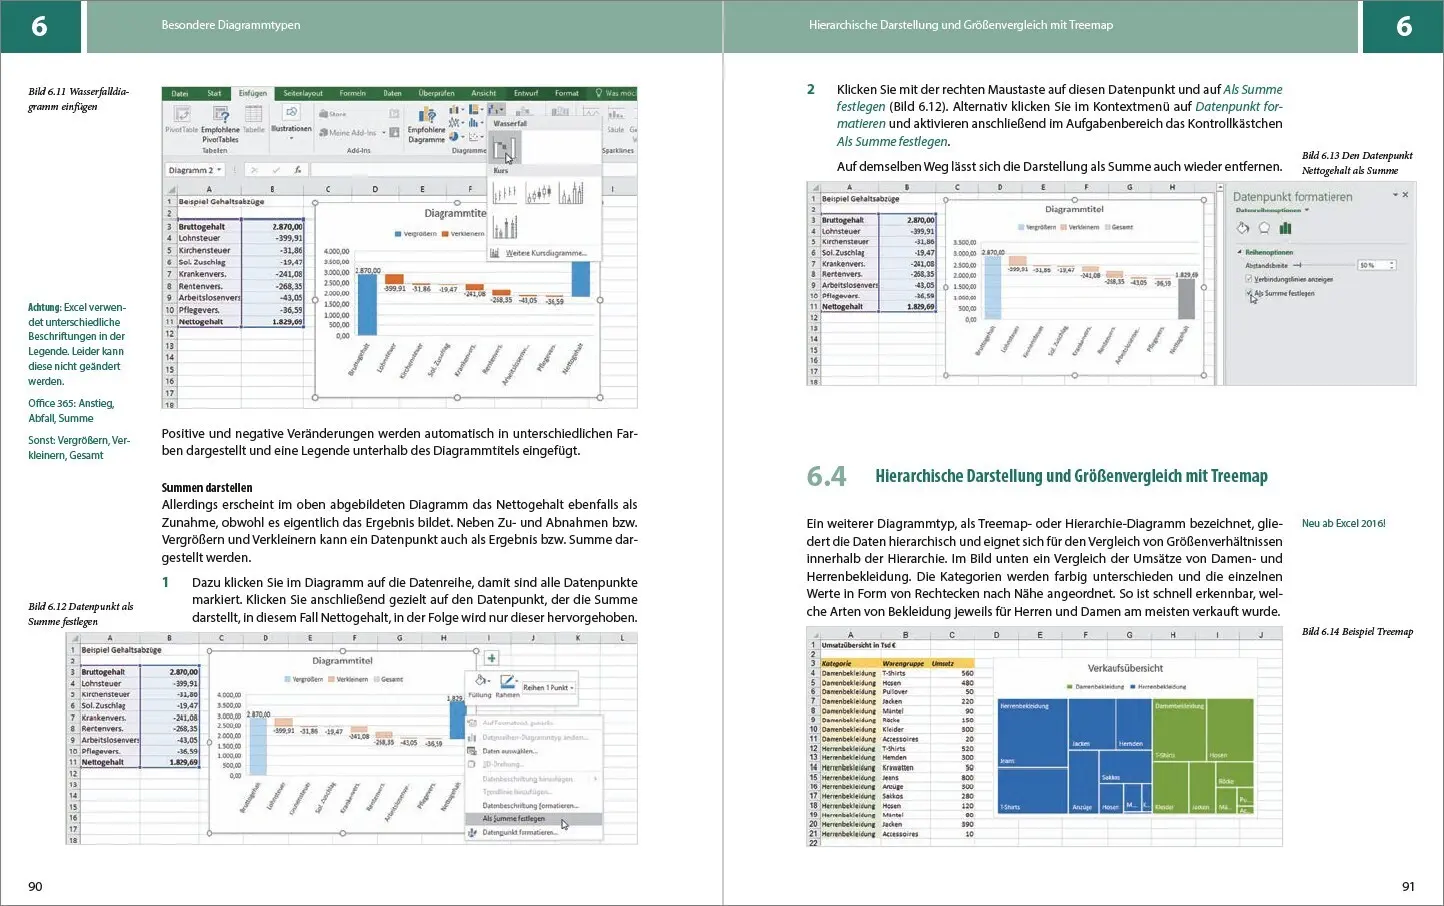Click PivotTable icon in Bild 6.11 ribbon
The width and height of the screenshot is (1444, 906).
pos(181,114)
